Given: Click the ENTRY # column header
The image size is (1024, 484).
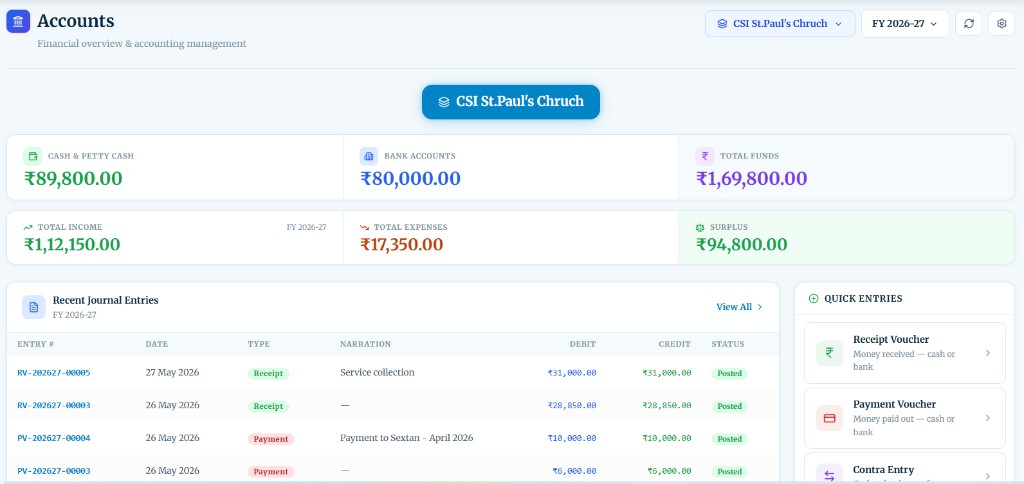Looking at the screenshot, I should (x=35, y=344).
